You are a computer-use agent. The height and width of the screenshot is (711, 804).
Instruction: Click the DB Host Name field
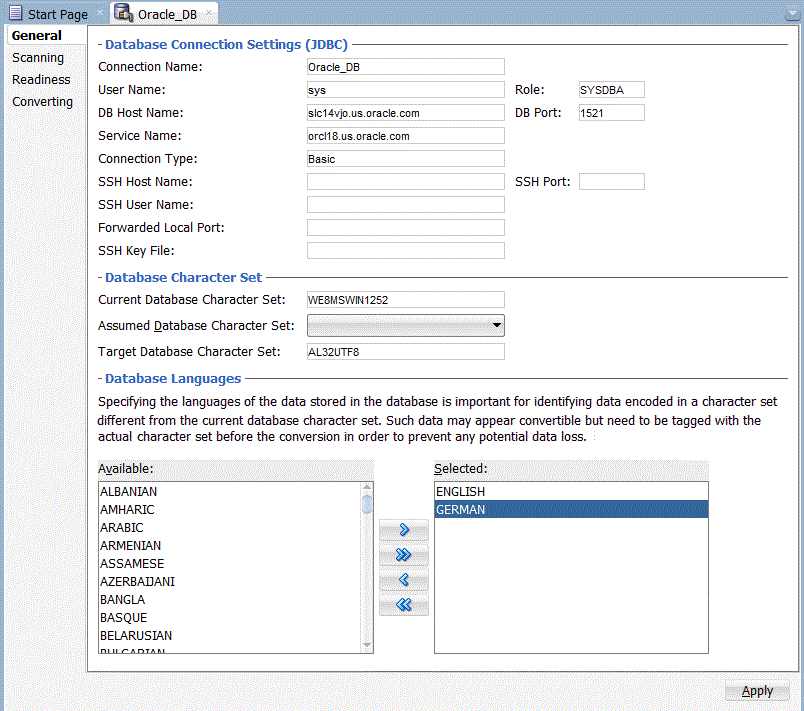(406, 113)
